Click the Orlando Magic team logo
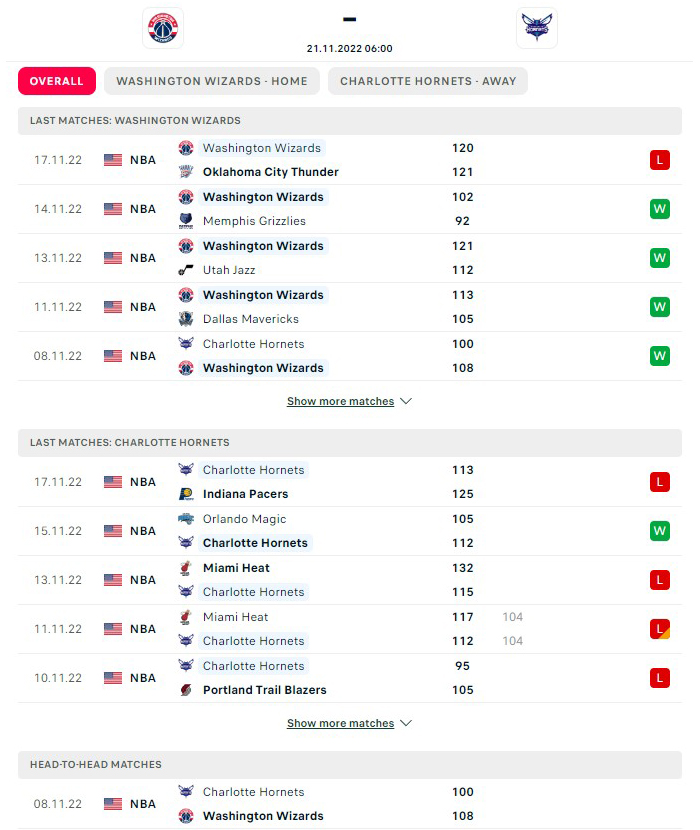 [186, 519]
